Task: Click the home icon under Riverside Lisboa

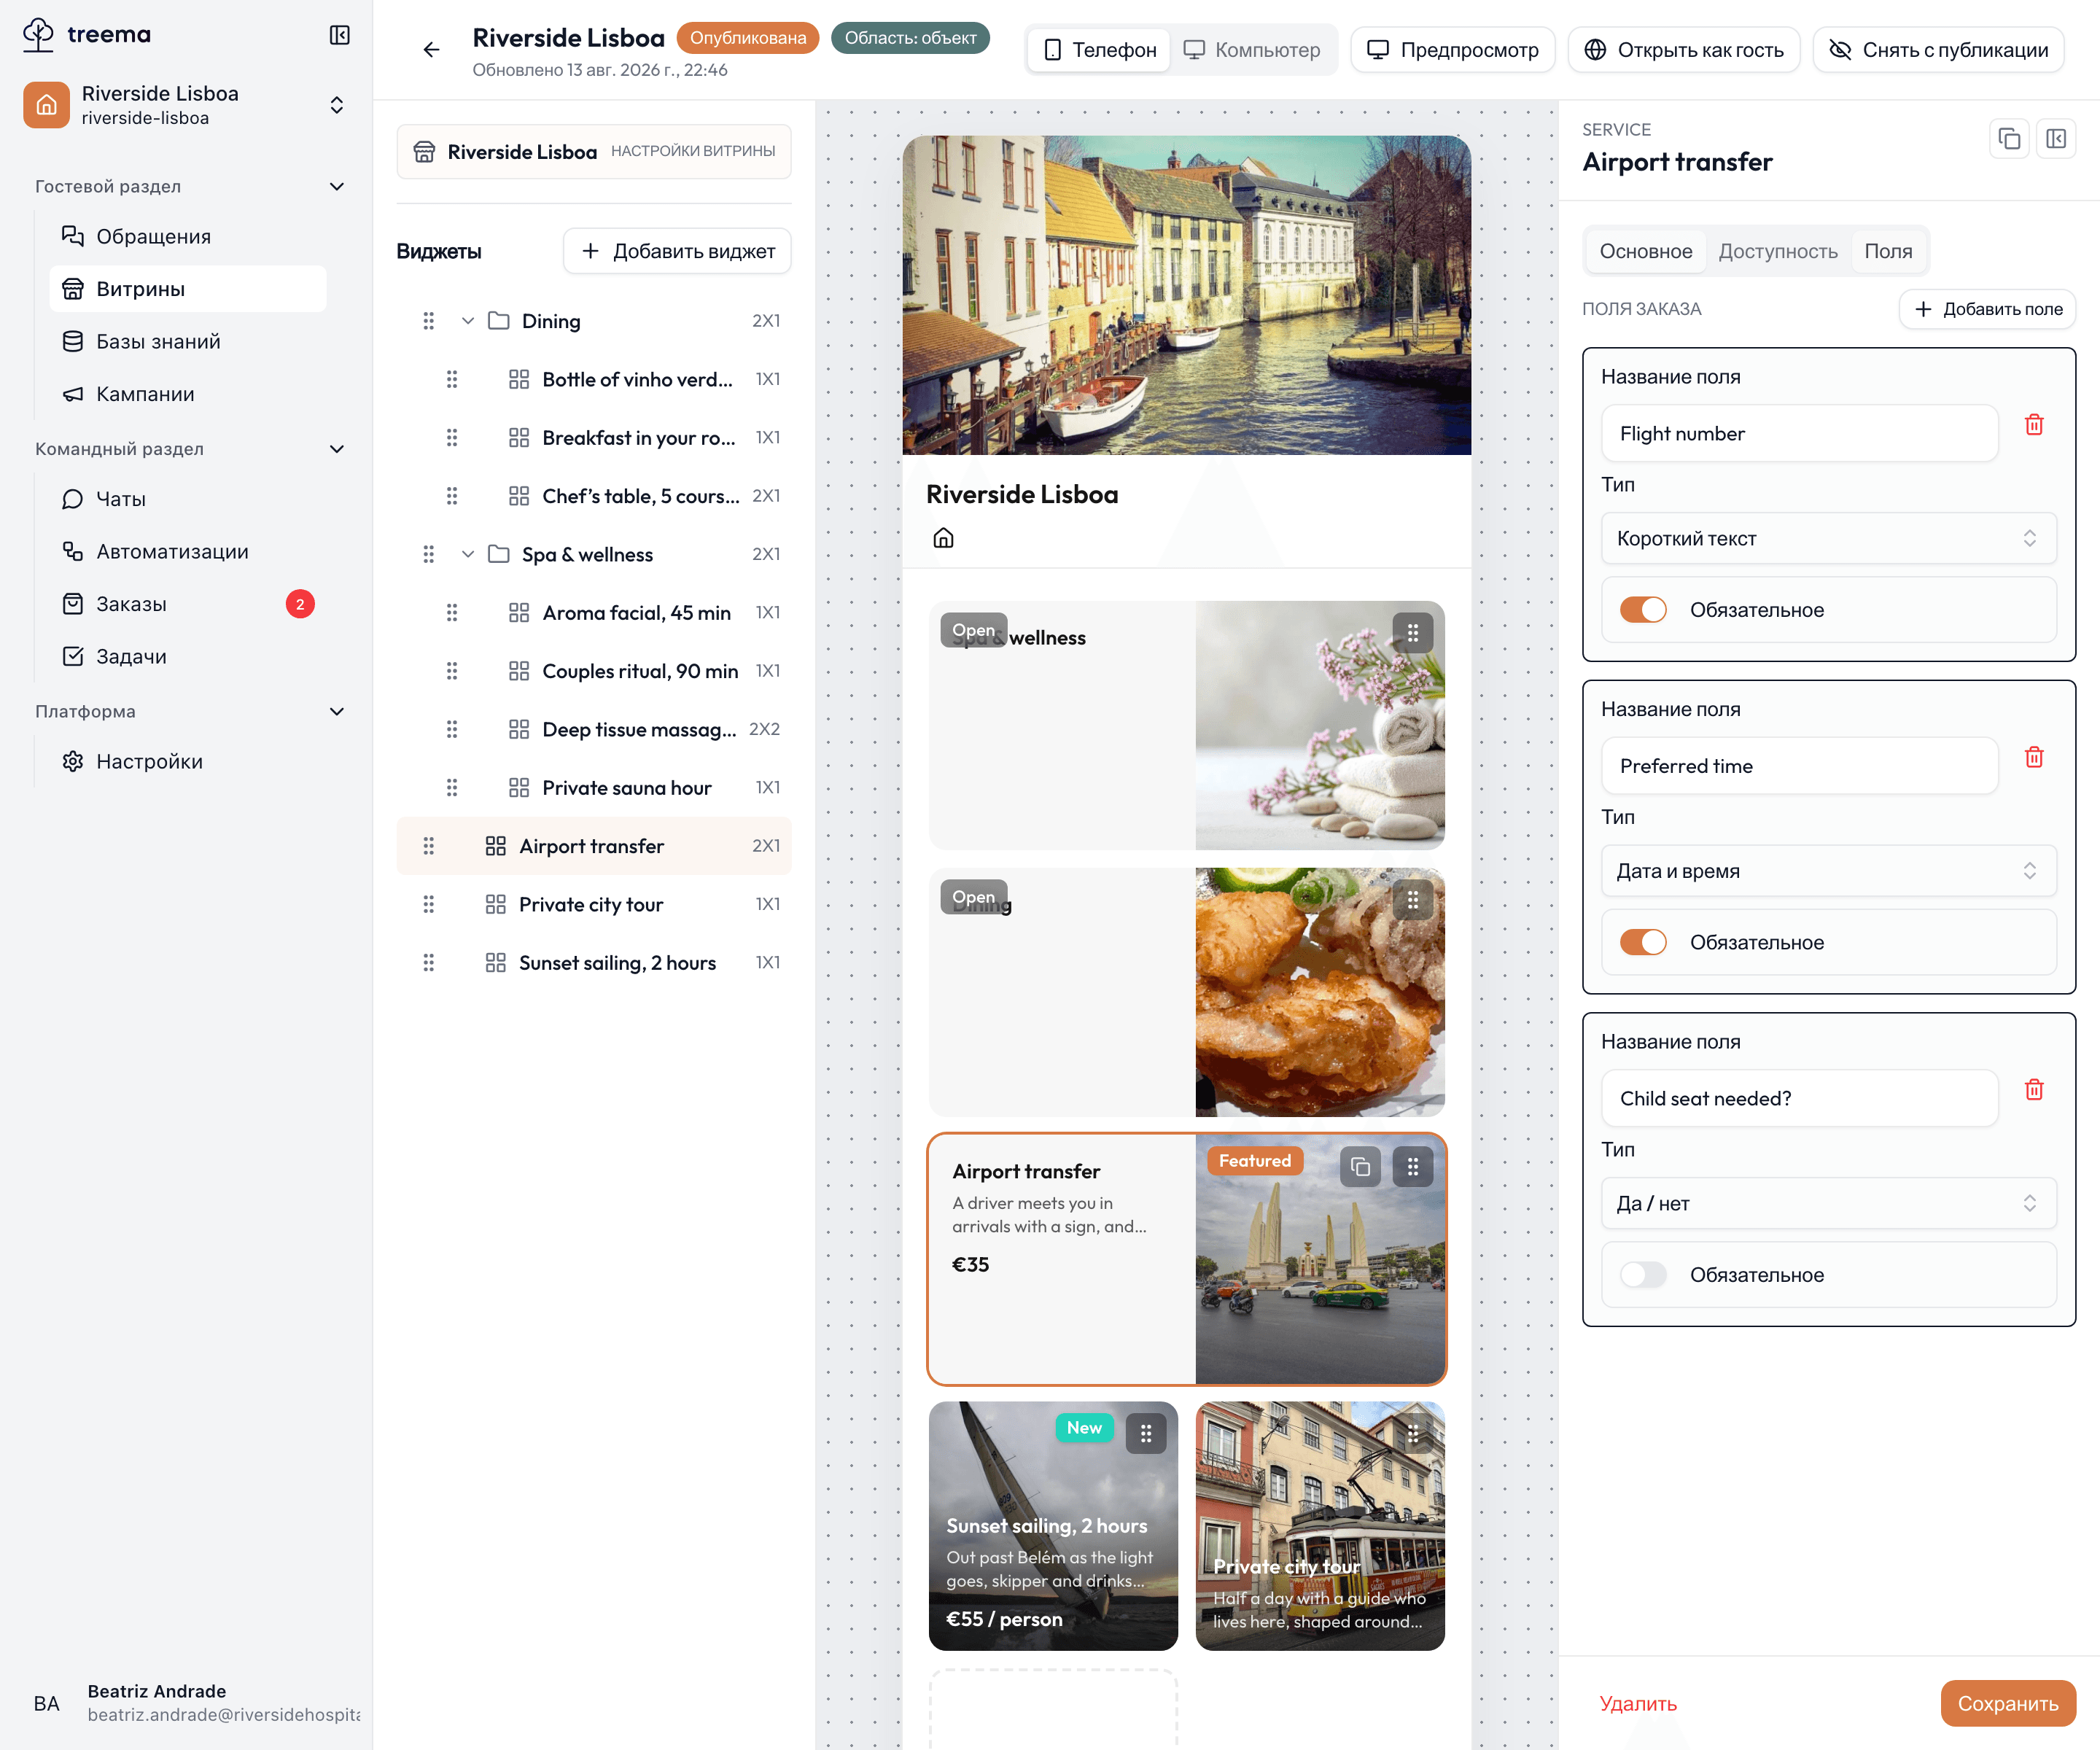Action: (x=943, y=538)
